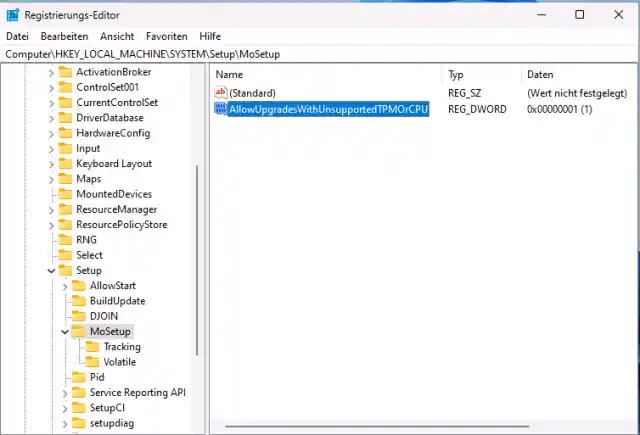Click the Tracking folder icon
The height and width of the screenshot is (435, 640).
[x=92, y=347]
